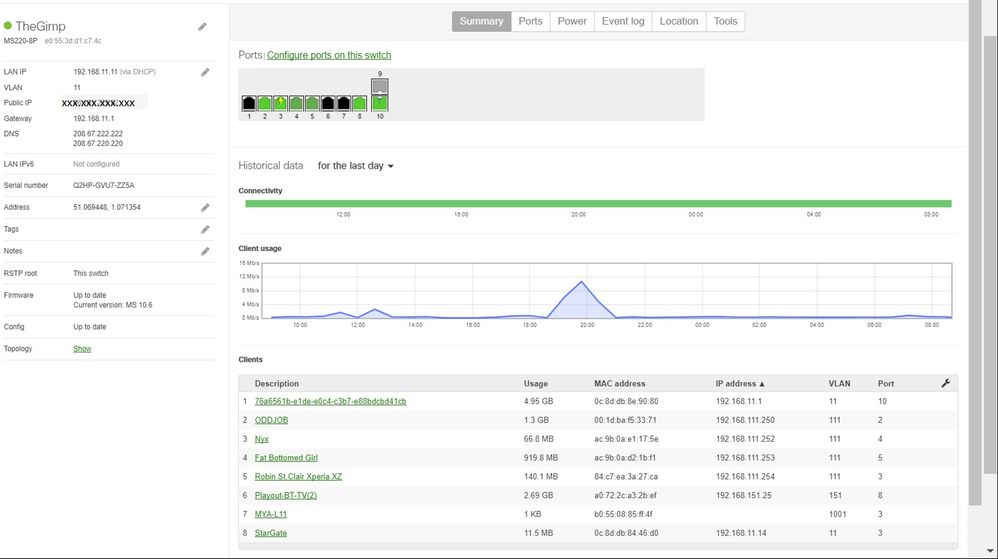This screenshot has width=998, height=559.
Task: Show the Topology view link
Action: (82, 349)
